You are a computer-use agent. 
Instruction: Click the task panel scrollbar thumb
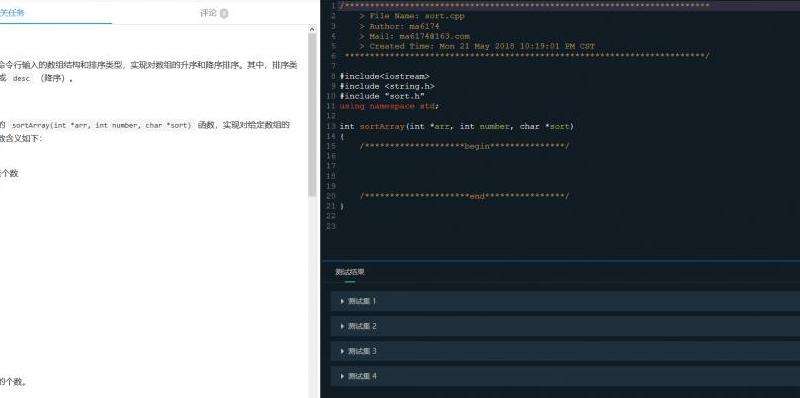click(312, 115)
